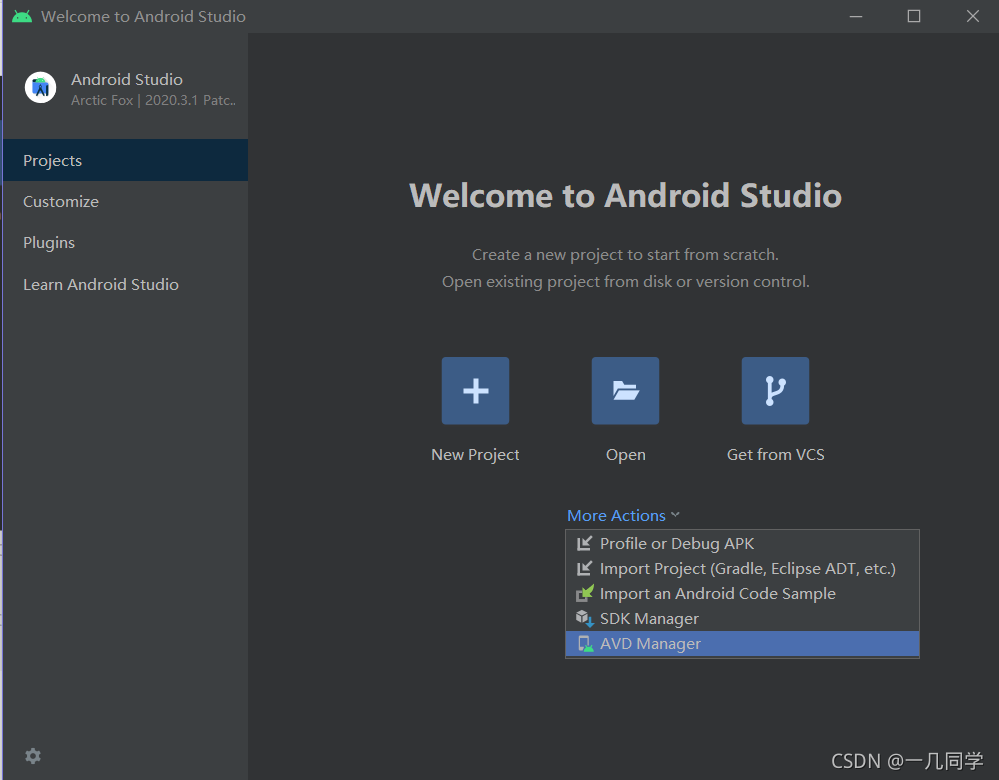The image size is (999, 780).
Task: Click the Profile or Debug APK icon
Action: click(584, 544)
